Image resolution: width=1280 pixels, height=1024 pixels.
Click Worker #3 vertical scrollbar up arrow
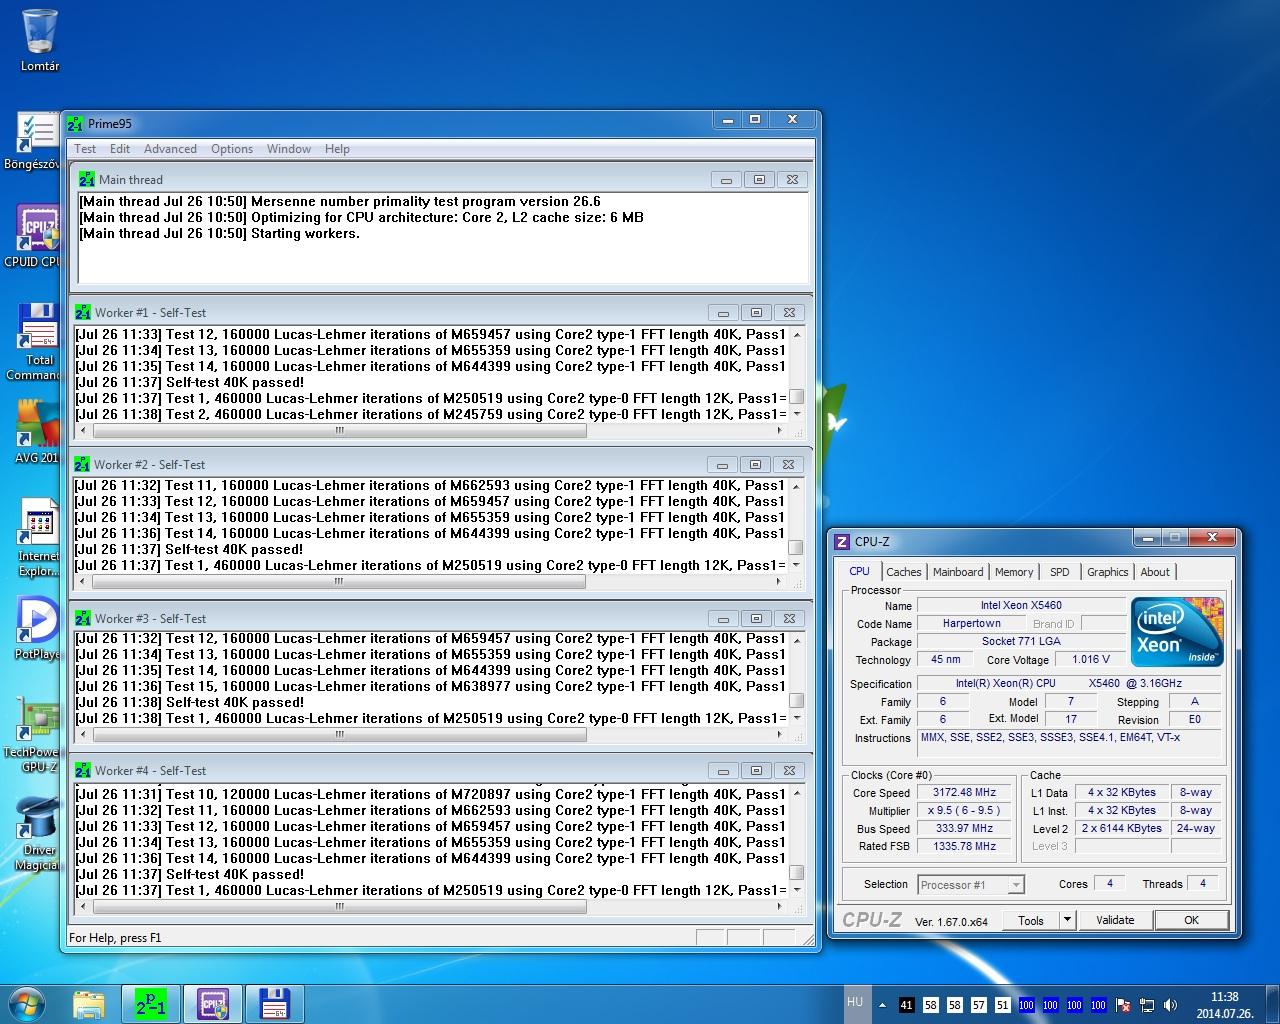(796, 639)
